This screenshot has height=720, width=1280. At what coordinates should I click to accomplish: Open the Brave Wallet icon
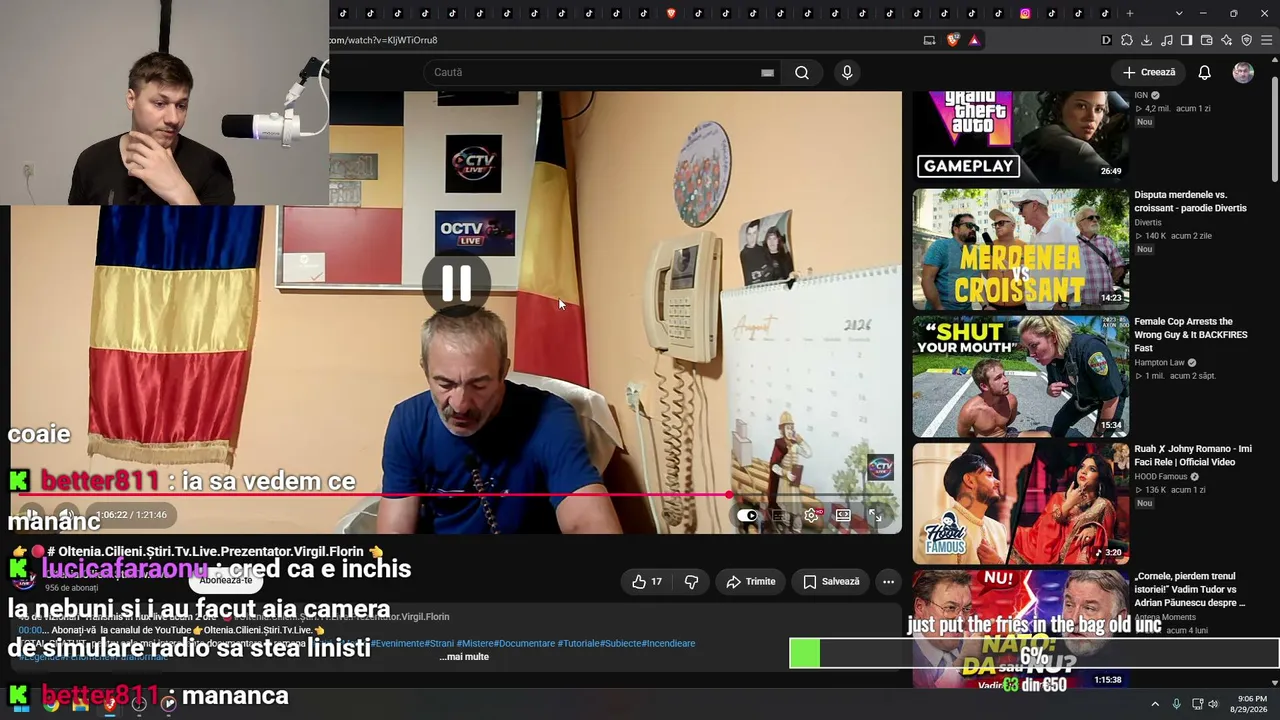[x=1207, y=40]
